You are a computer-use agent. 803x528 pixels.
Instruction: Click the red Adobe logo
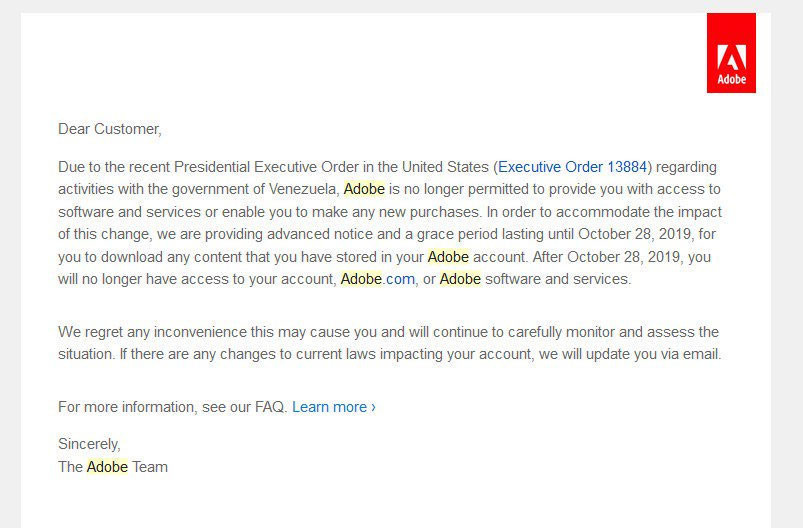point(731,53)
